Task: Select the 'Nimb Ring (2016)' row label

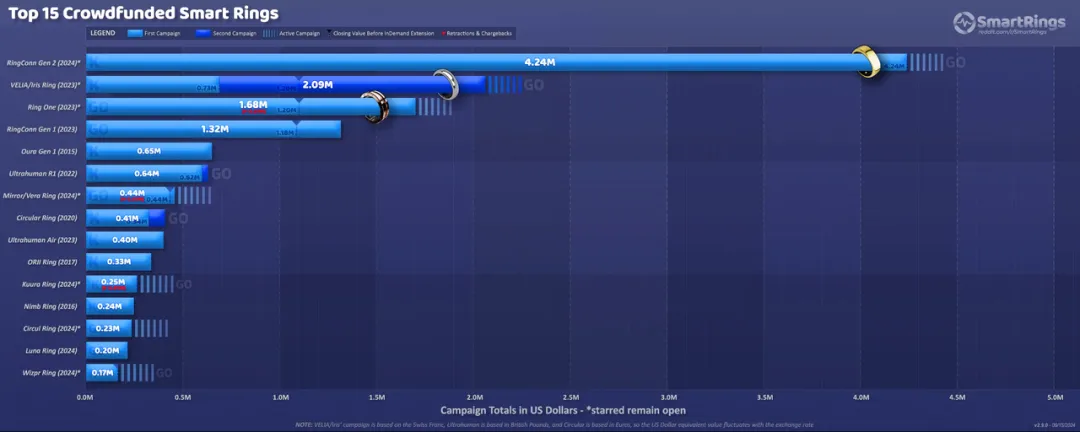Action: click(52, 306)
